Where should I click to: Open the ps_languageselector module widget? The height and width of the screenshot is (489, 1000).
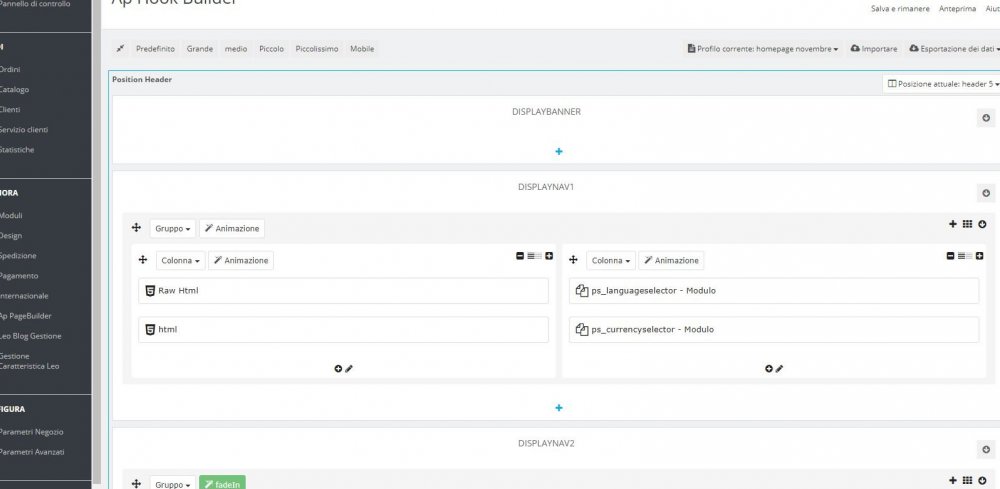tap(774, 291)
